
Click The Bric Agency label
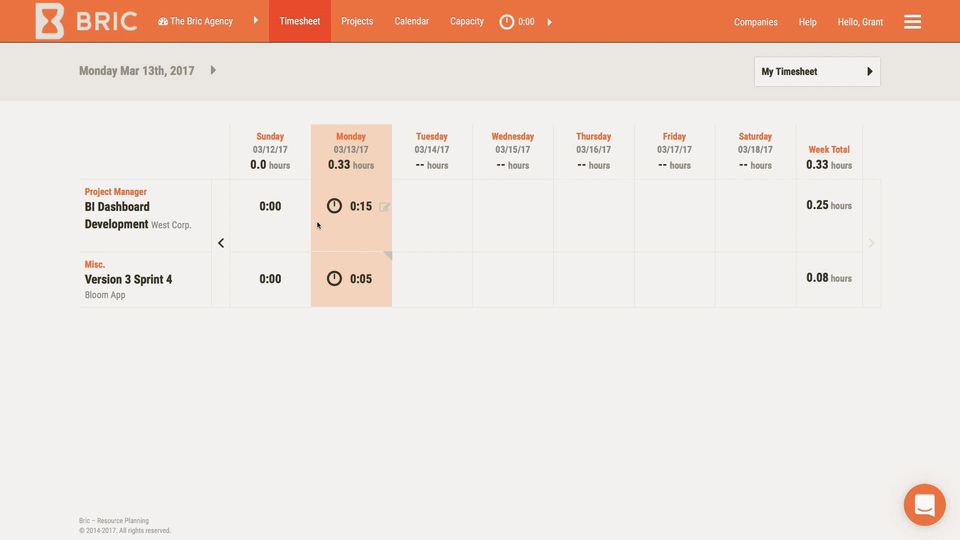coord(201,21)
